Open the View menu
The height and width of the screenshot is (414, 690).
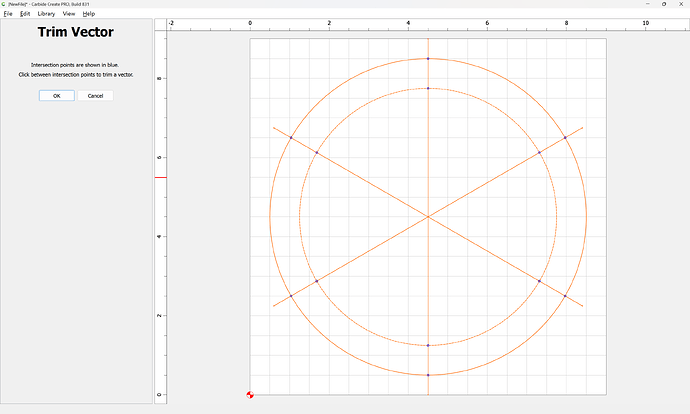click(x=69, y=14)
